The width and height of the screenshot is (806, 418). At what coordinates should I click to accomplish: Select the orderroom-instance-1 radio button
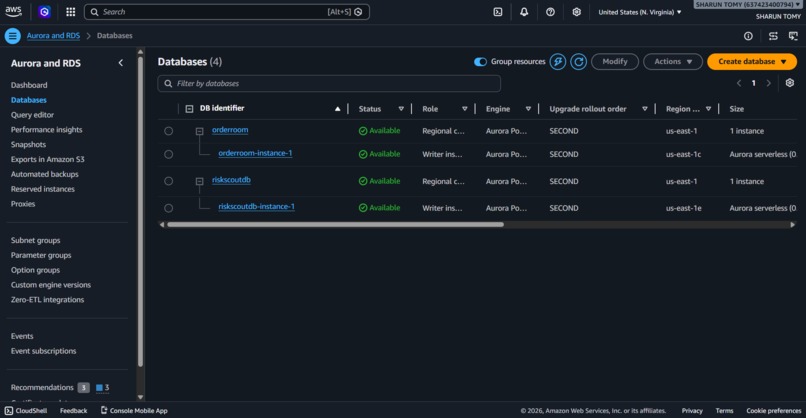(x=169, y=154)
